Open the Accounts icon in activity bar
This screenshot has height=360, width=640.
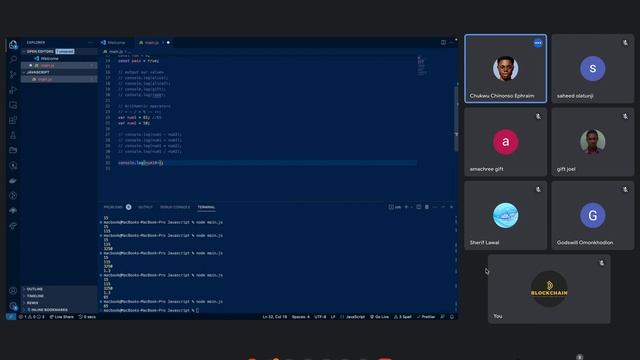click(x=13, y=291)
